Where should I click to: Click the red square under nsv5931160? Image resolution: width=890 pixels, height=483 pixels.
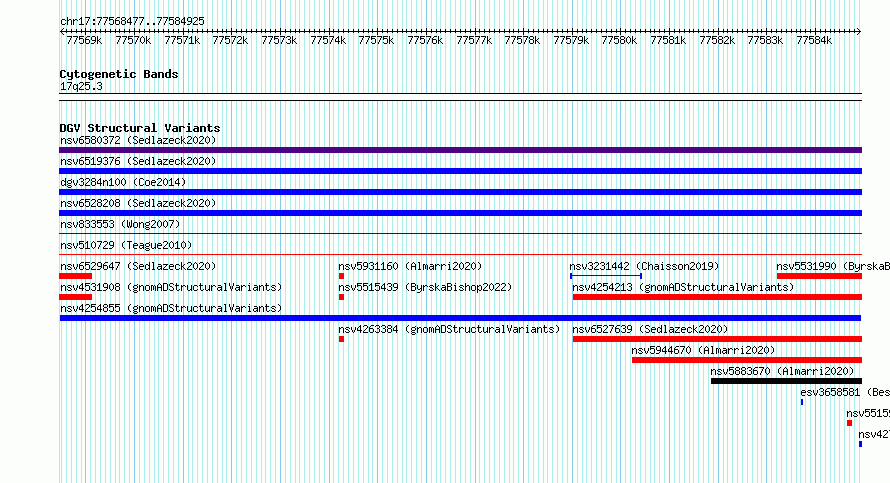(x=341, y=276)
